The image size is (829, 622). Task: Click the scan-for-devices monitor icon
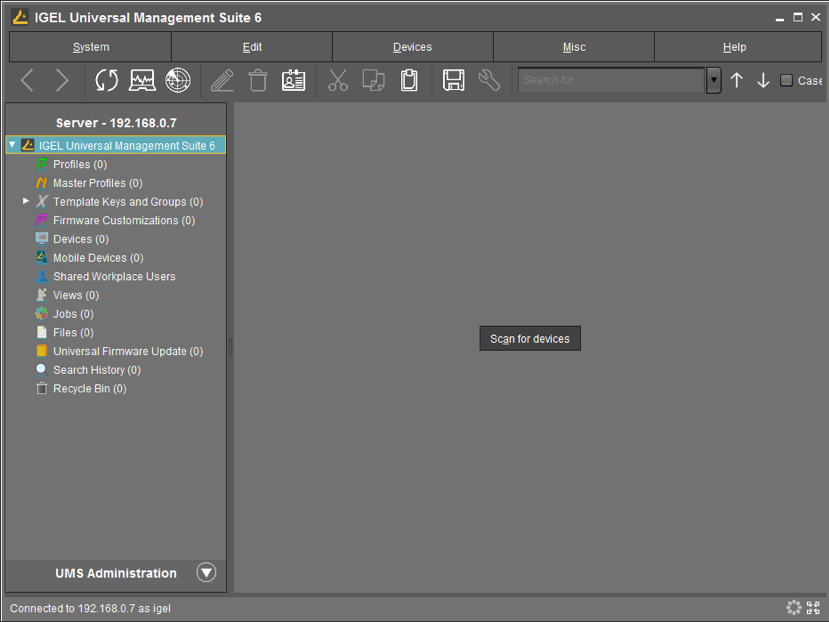coord(143,80)
